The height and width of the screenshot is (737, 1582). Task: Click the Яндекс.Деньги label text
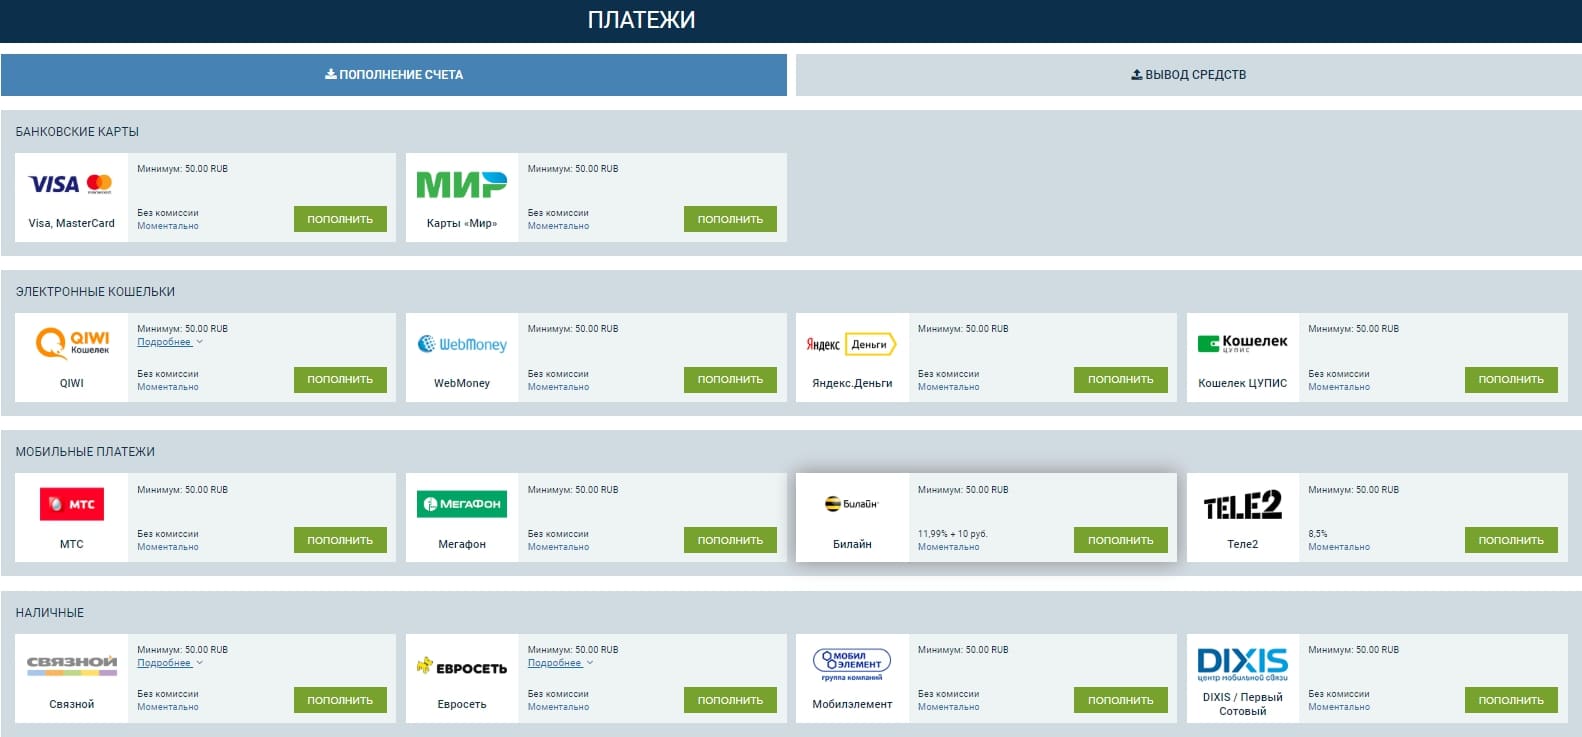852,383
